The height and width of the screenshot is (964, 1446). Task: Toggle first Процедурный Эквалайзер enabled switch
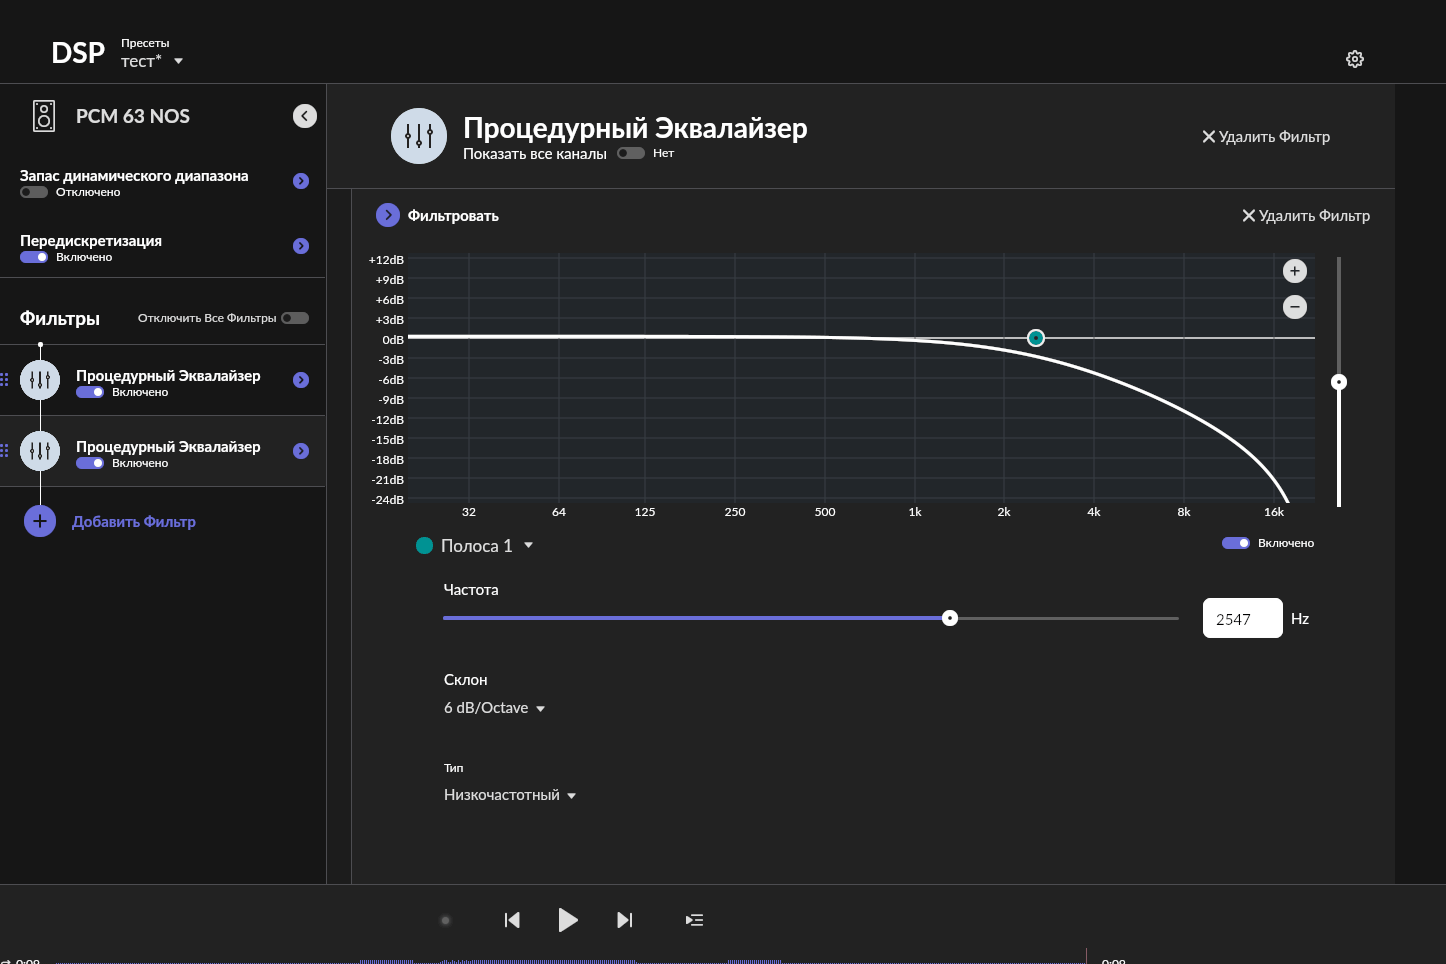(x=90, y=392)
